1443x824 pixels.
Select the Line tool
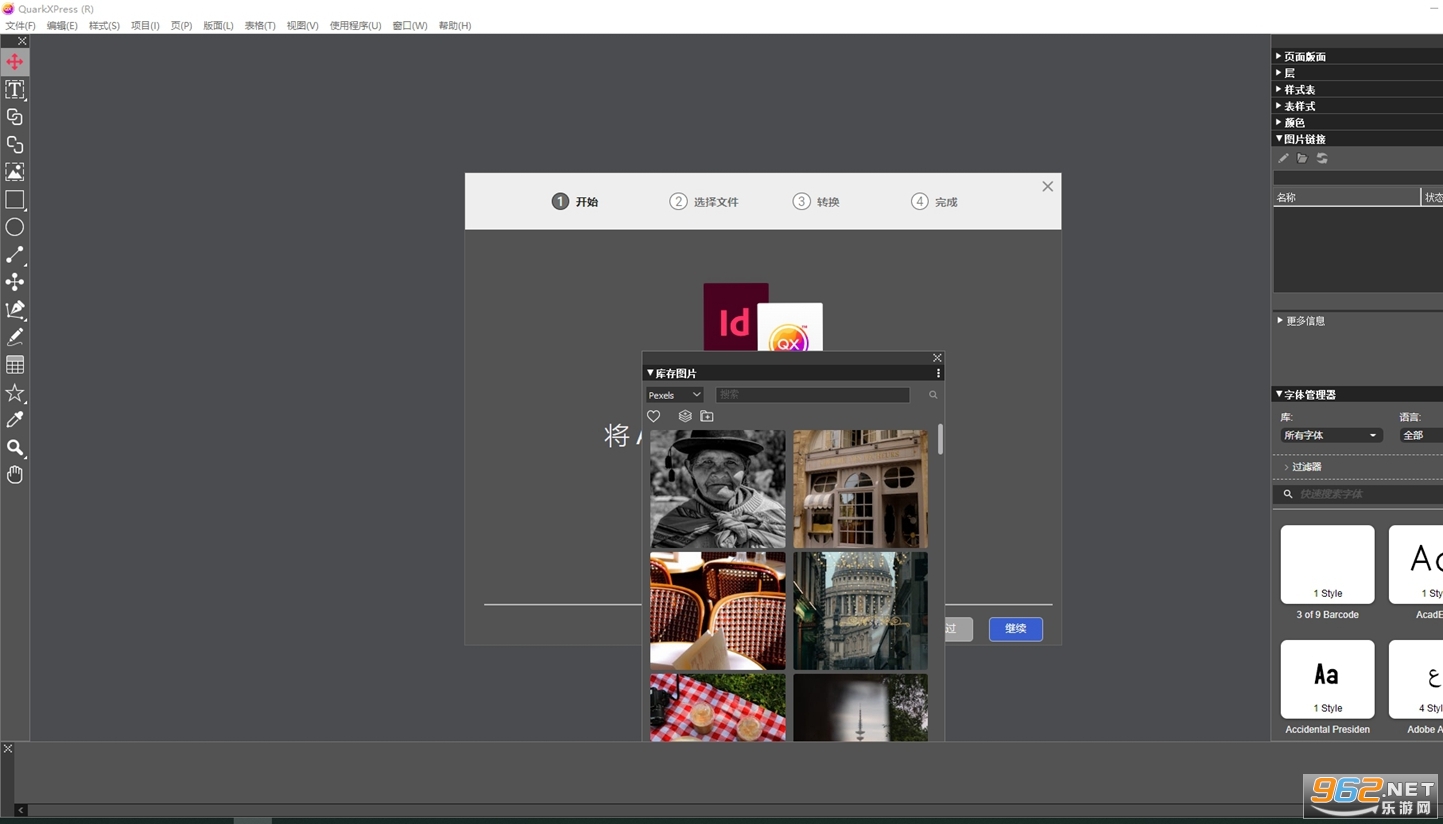[15, 255]
